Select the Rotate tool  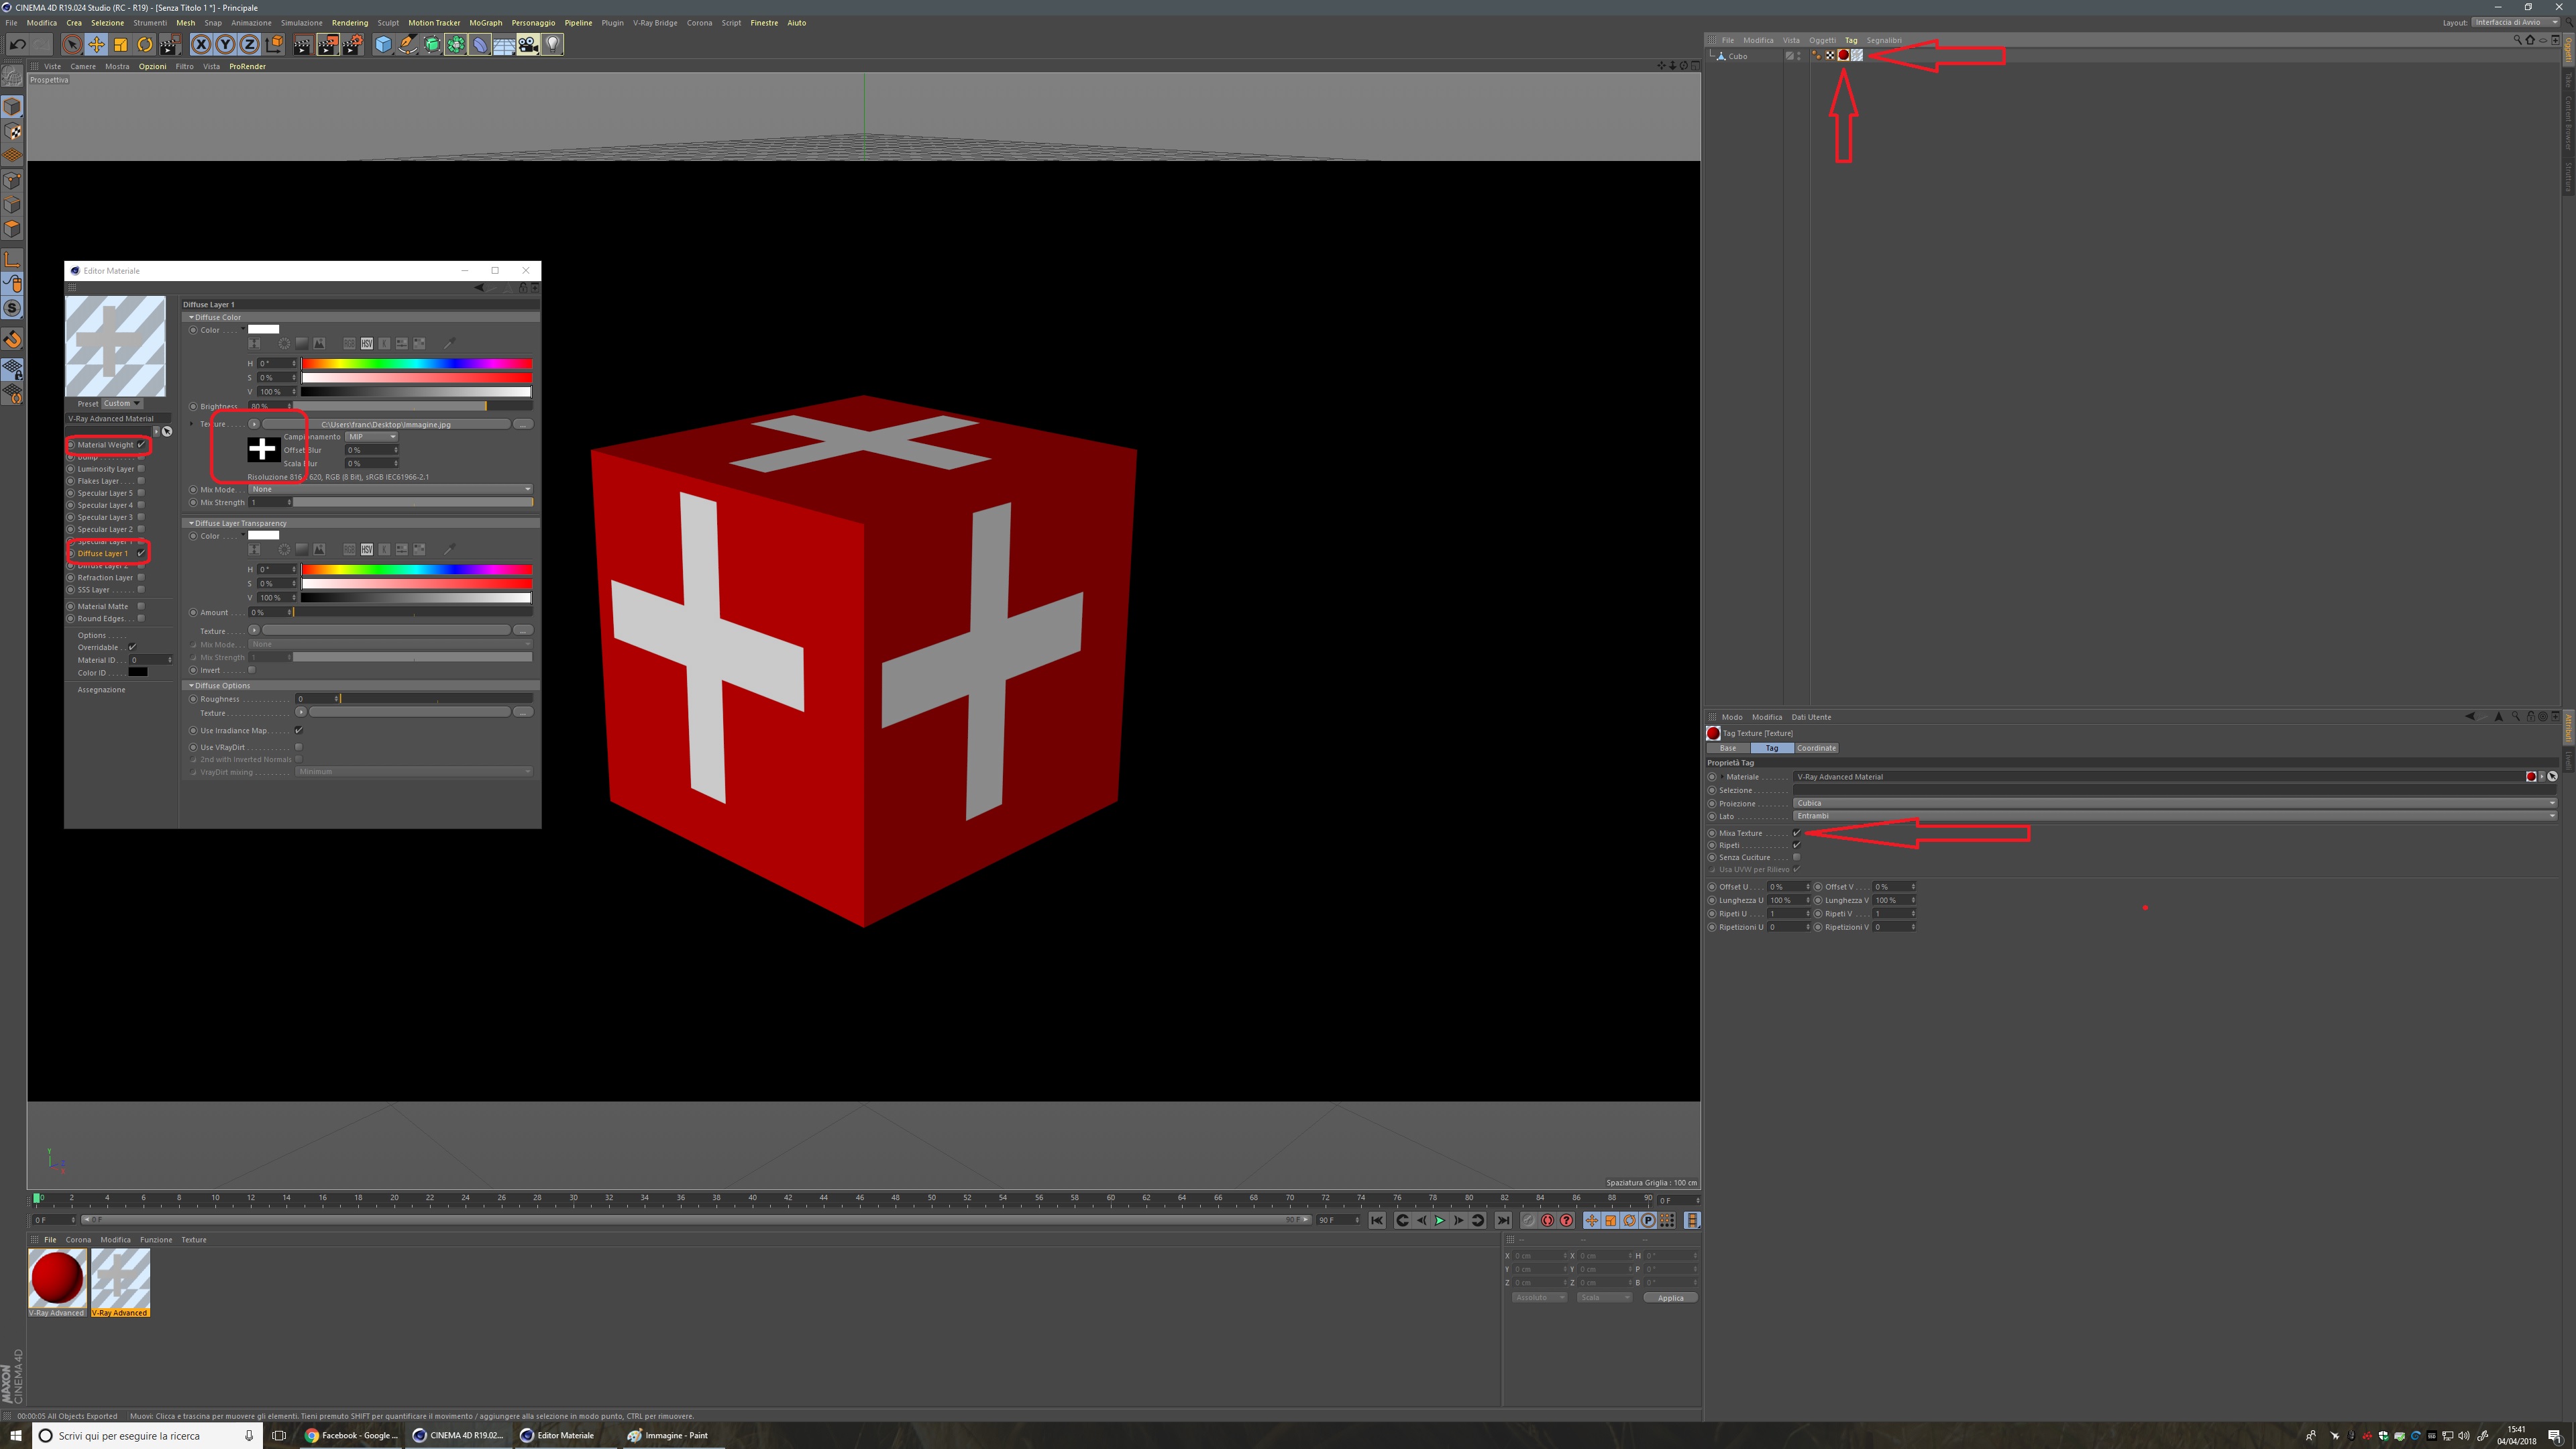(145, 44)
